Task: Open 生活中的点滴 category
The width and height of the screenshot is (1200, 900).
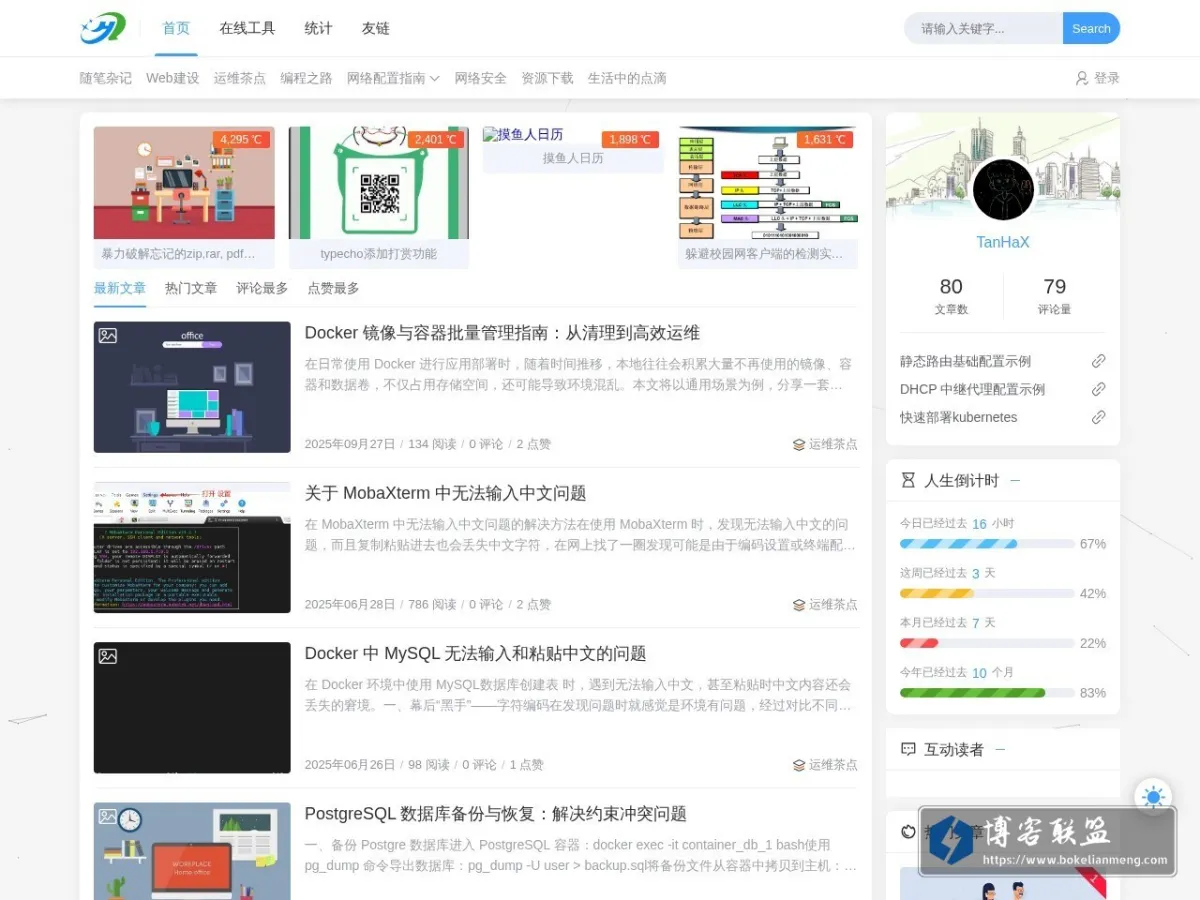Action: tap(627, 78)
